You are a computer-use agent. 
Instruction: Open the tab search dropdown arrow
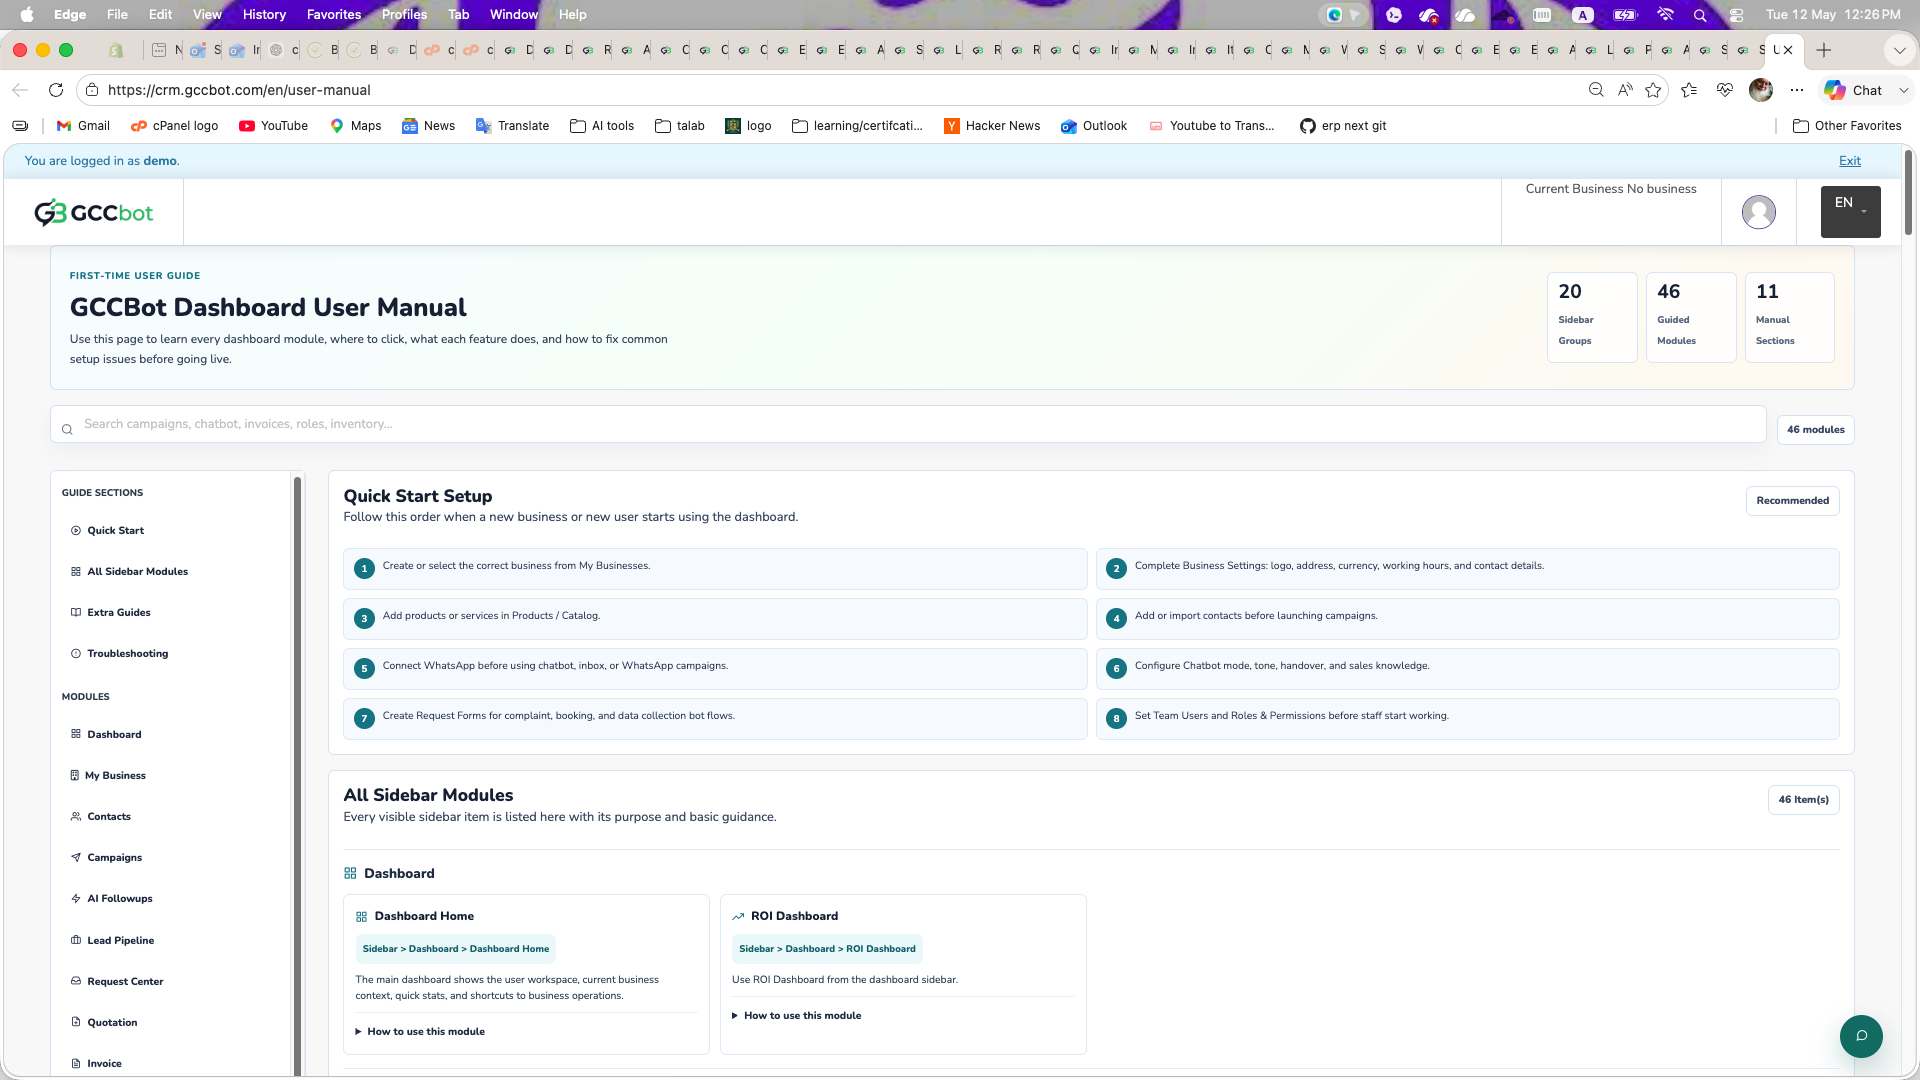[x=1899, y=50]
